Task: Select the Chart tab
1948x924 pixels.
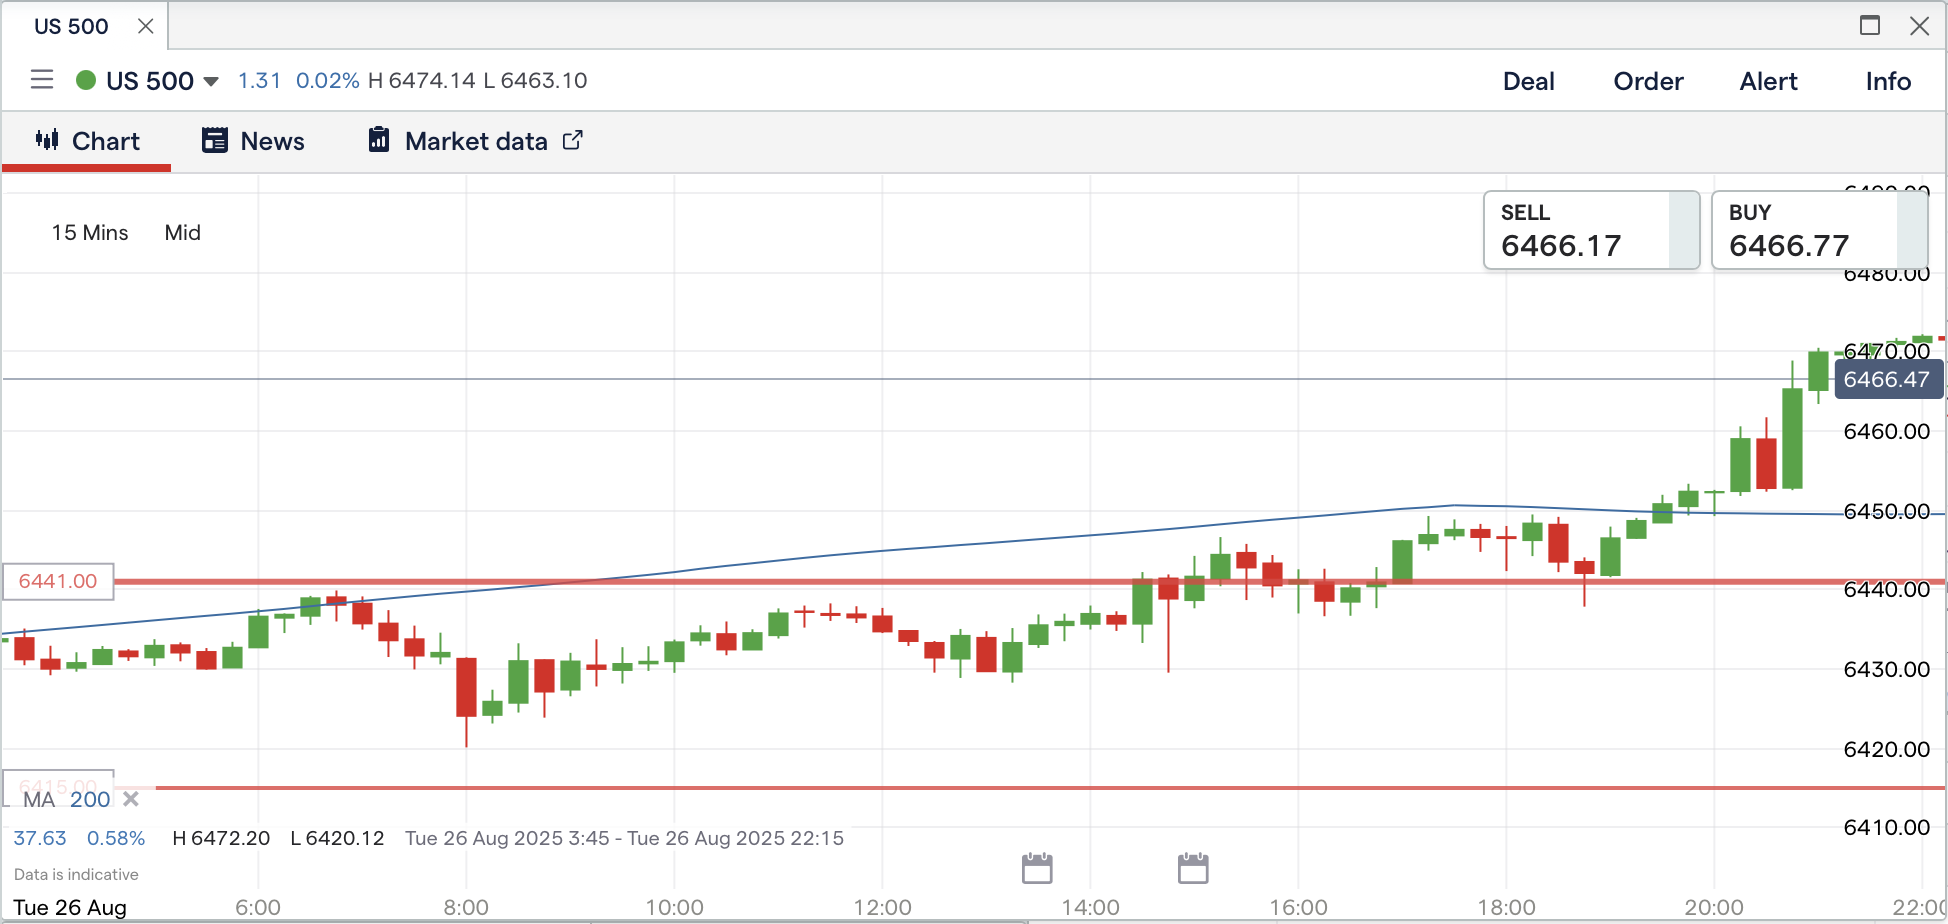Action: [x=88, y=141]
